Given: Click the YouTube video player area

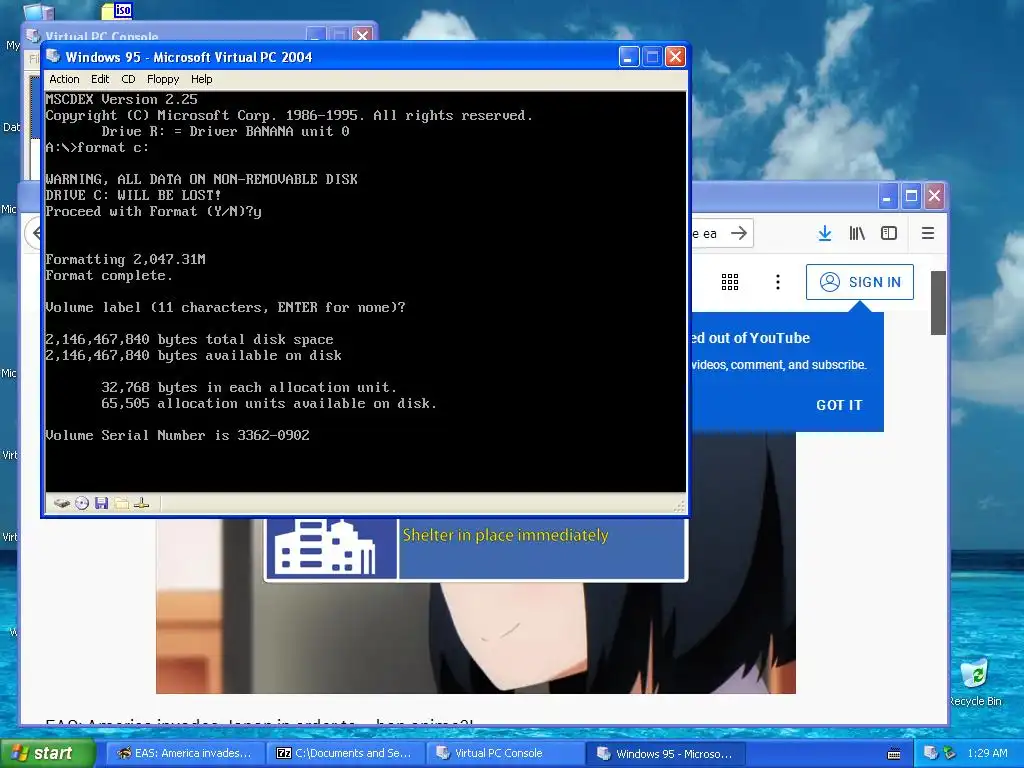Looking at the screenshot, I should pyautogui.click(x=475, y=606).
